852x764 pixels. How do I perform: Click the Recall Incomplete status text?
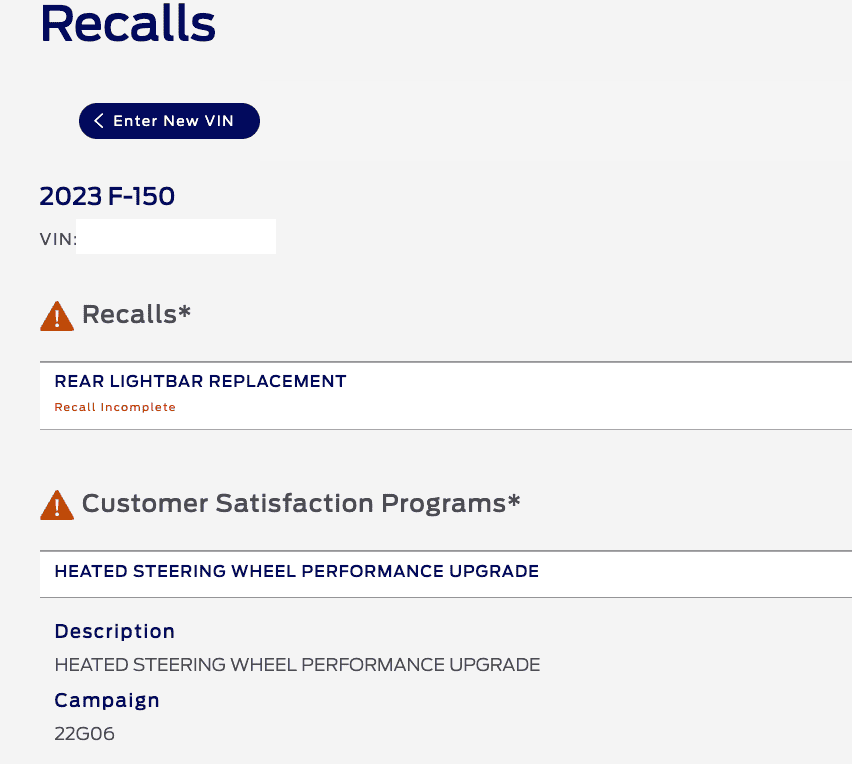pyautogui.click(x=115, y=407)
